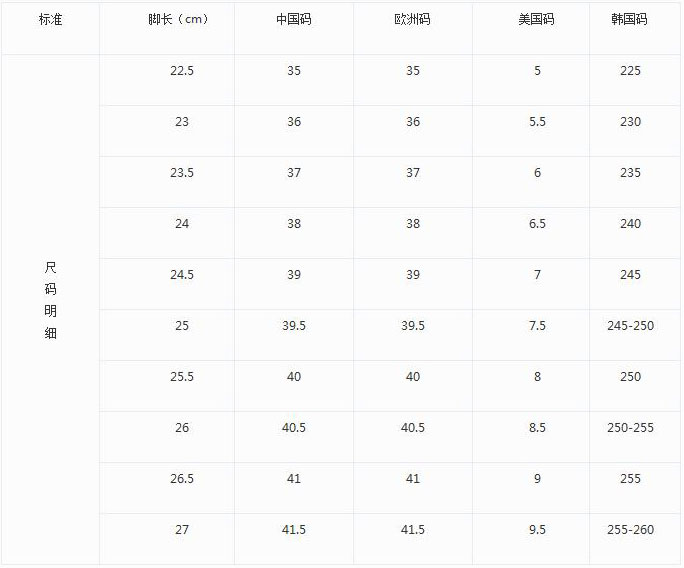Image resolution: width=684 pixels, height=568 pixels.
Task: Select Korean size 240 cell
Action: (x=630, y=224)
